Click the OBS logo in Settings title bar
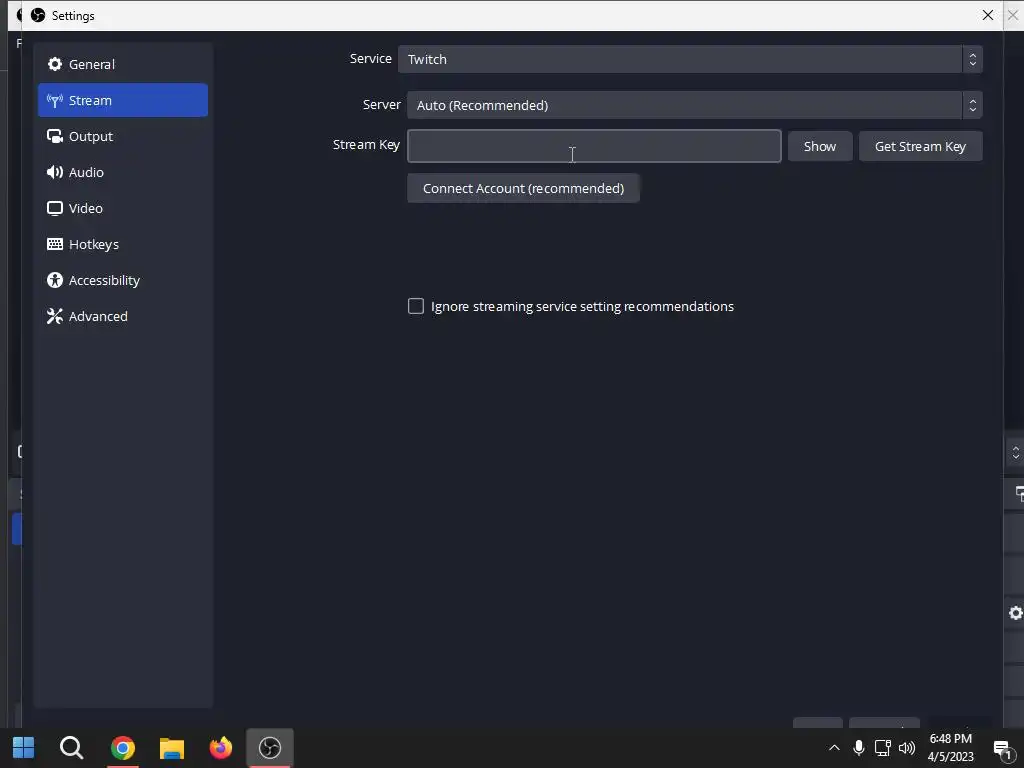 pos(38,15)
